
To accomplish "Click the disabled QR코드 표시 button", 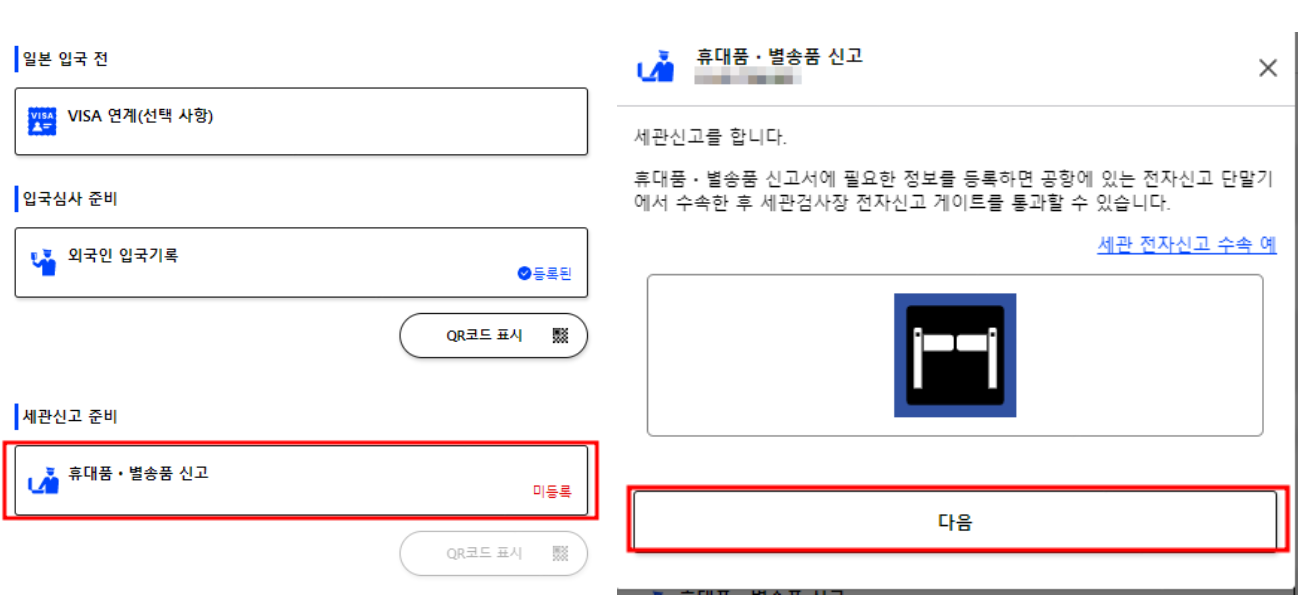I will click(x=493, y=553).
